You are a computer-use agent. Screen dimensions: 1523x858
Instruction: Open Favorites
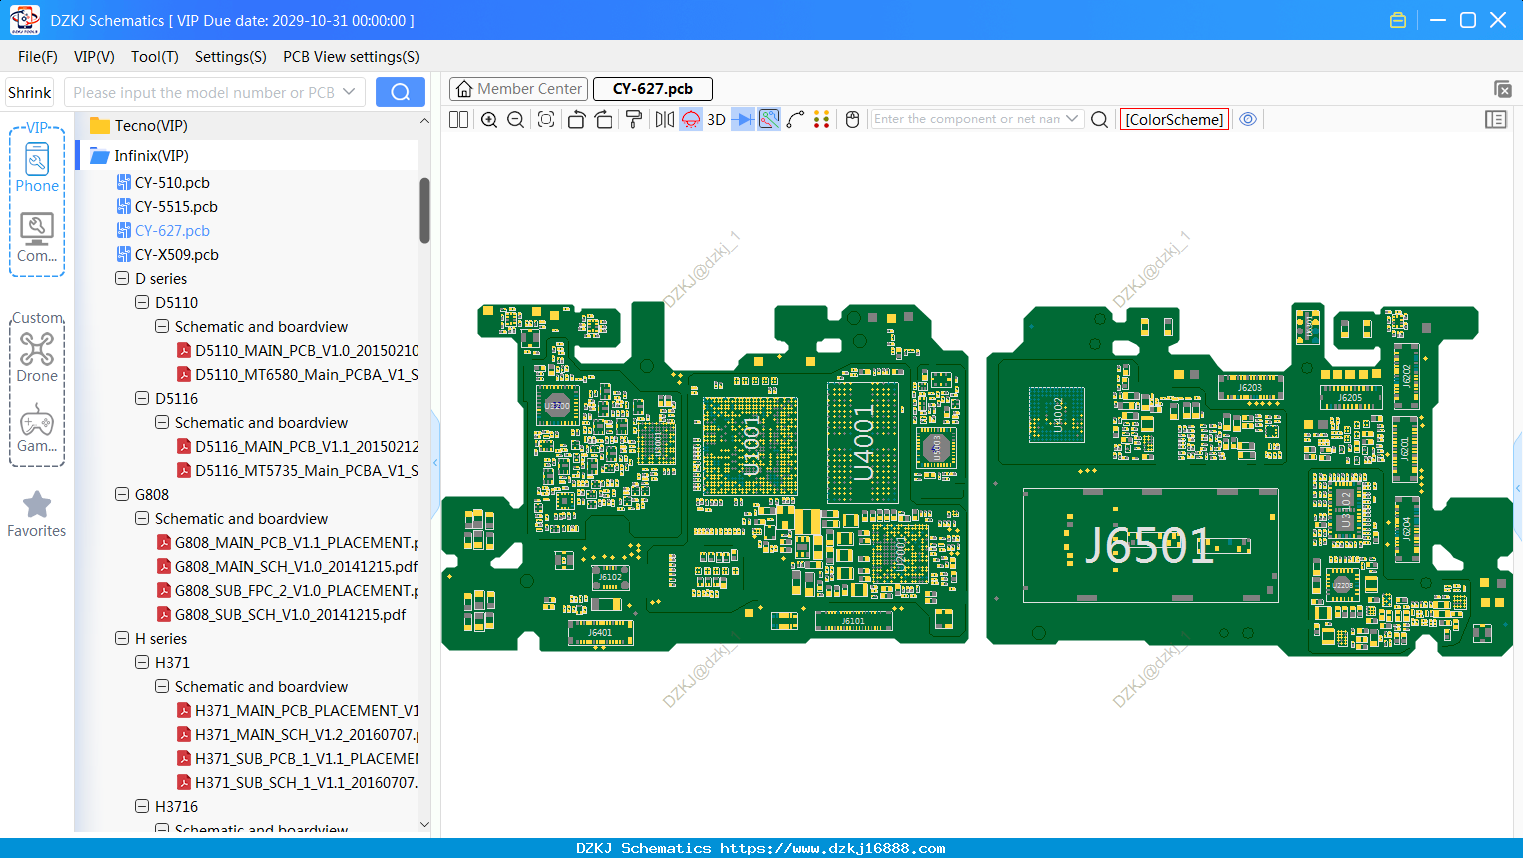37,514
